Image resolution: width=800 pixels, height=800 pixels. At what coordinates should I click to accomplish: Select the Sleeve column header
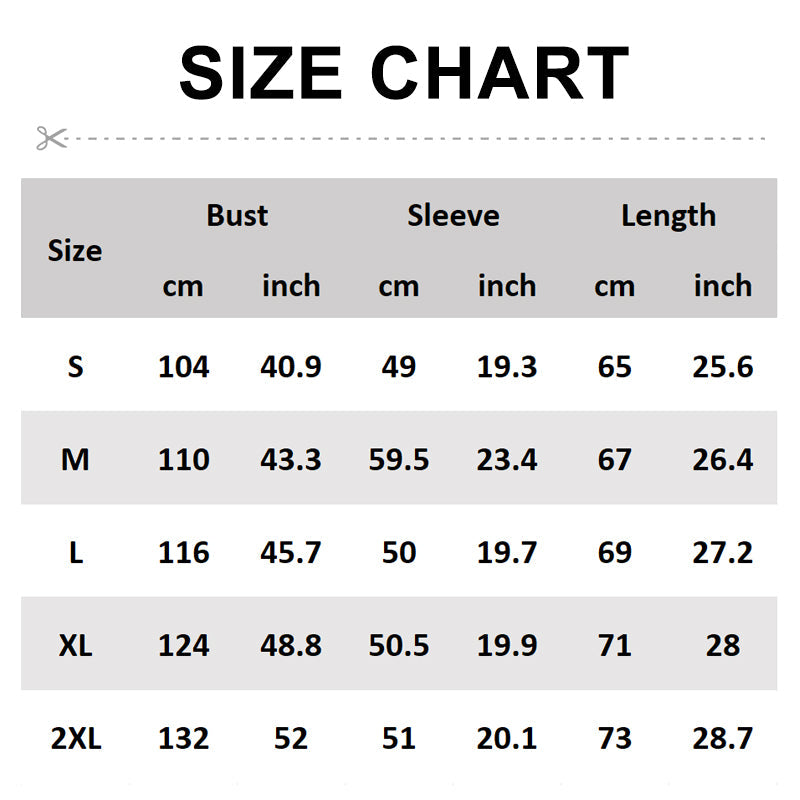click(453, 215)
